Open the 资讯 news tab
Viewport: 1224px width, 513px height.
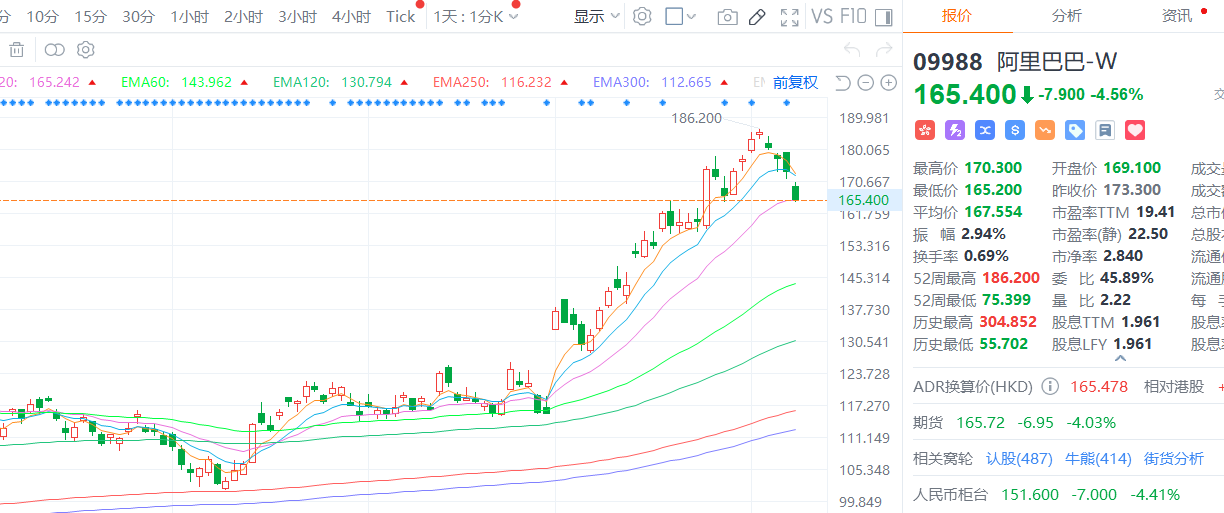[x=1176, y=15]
